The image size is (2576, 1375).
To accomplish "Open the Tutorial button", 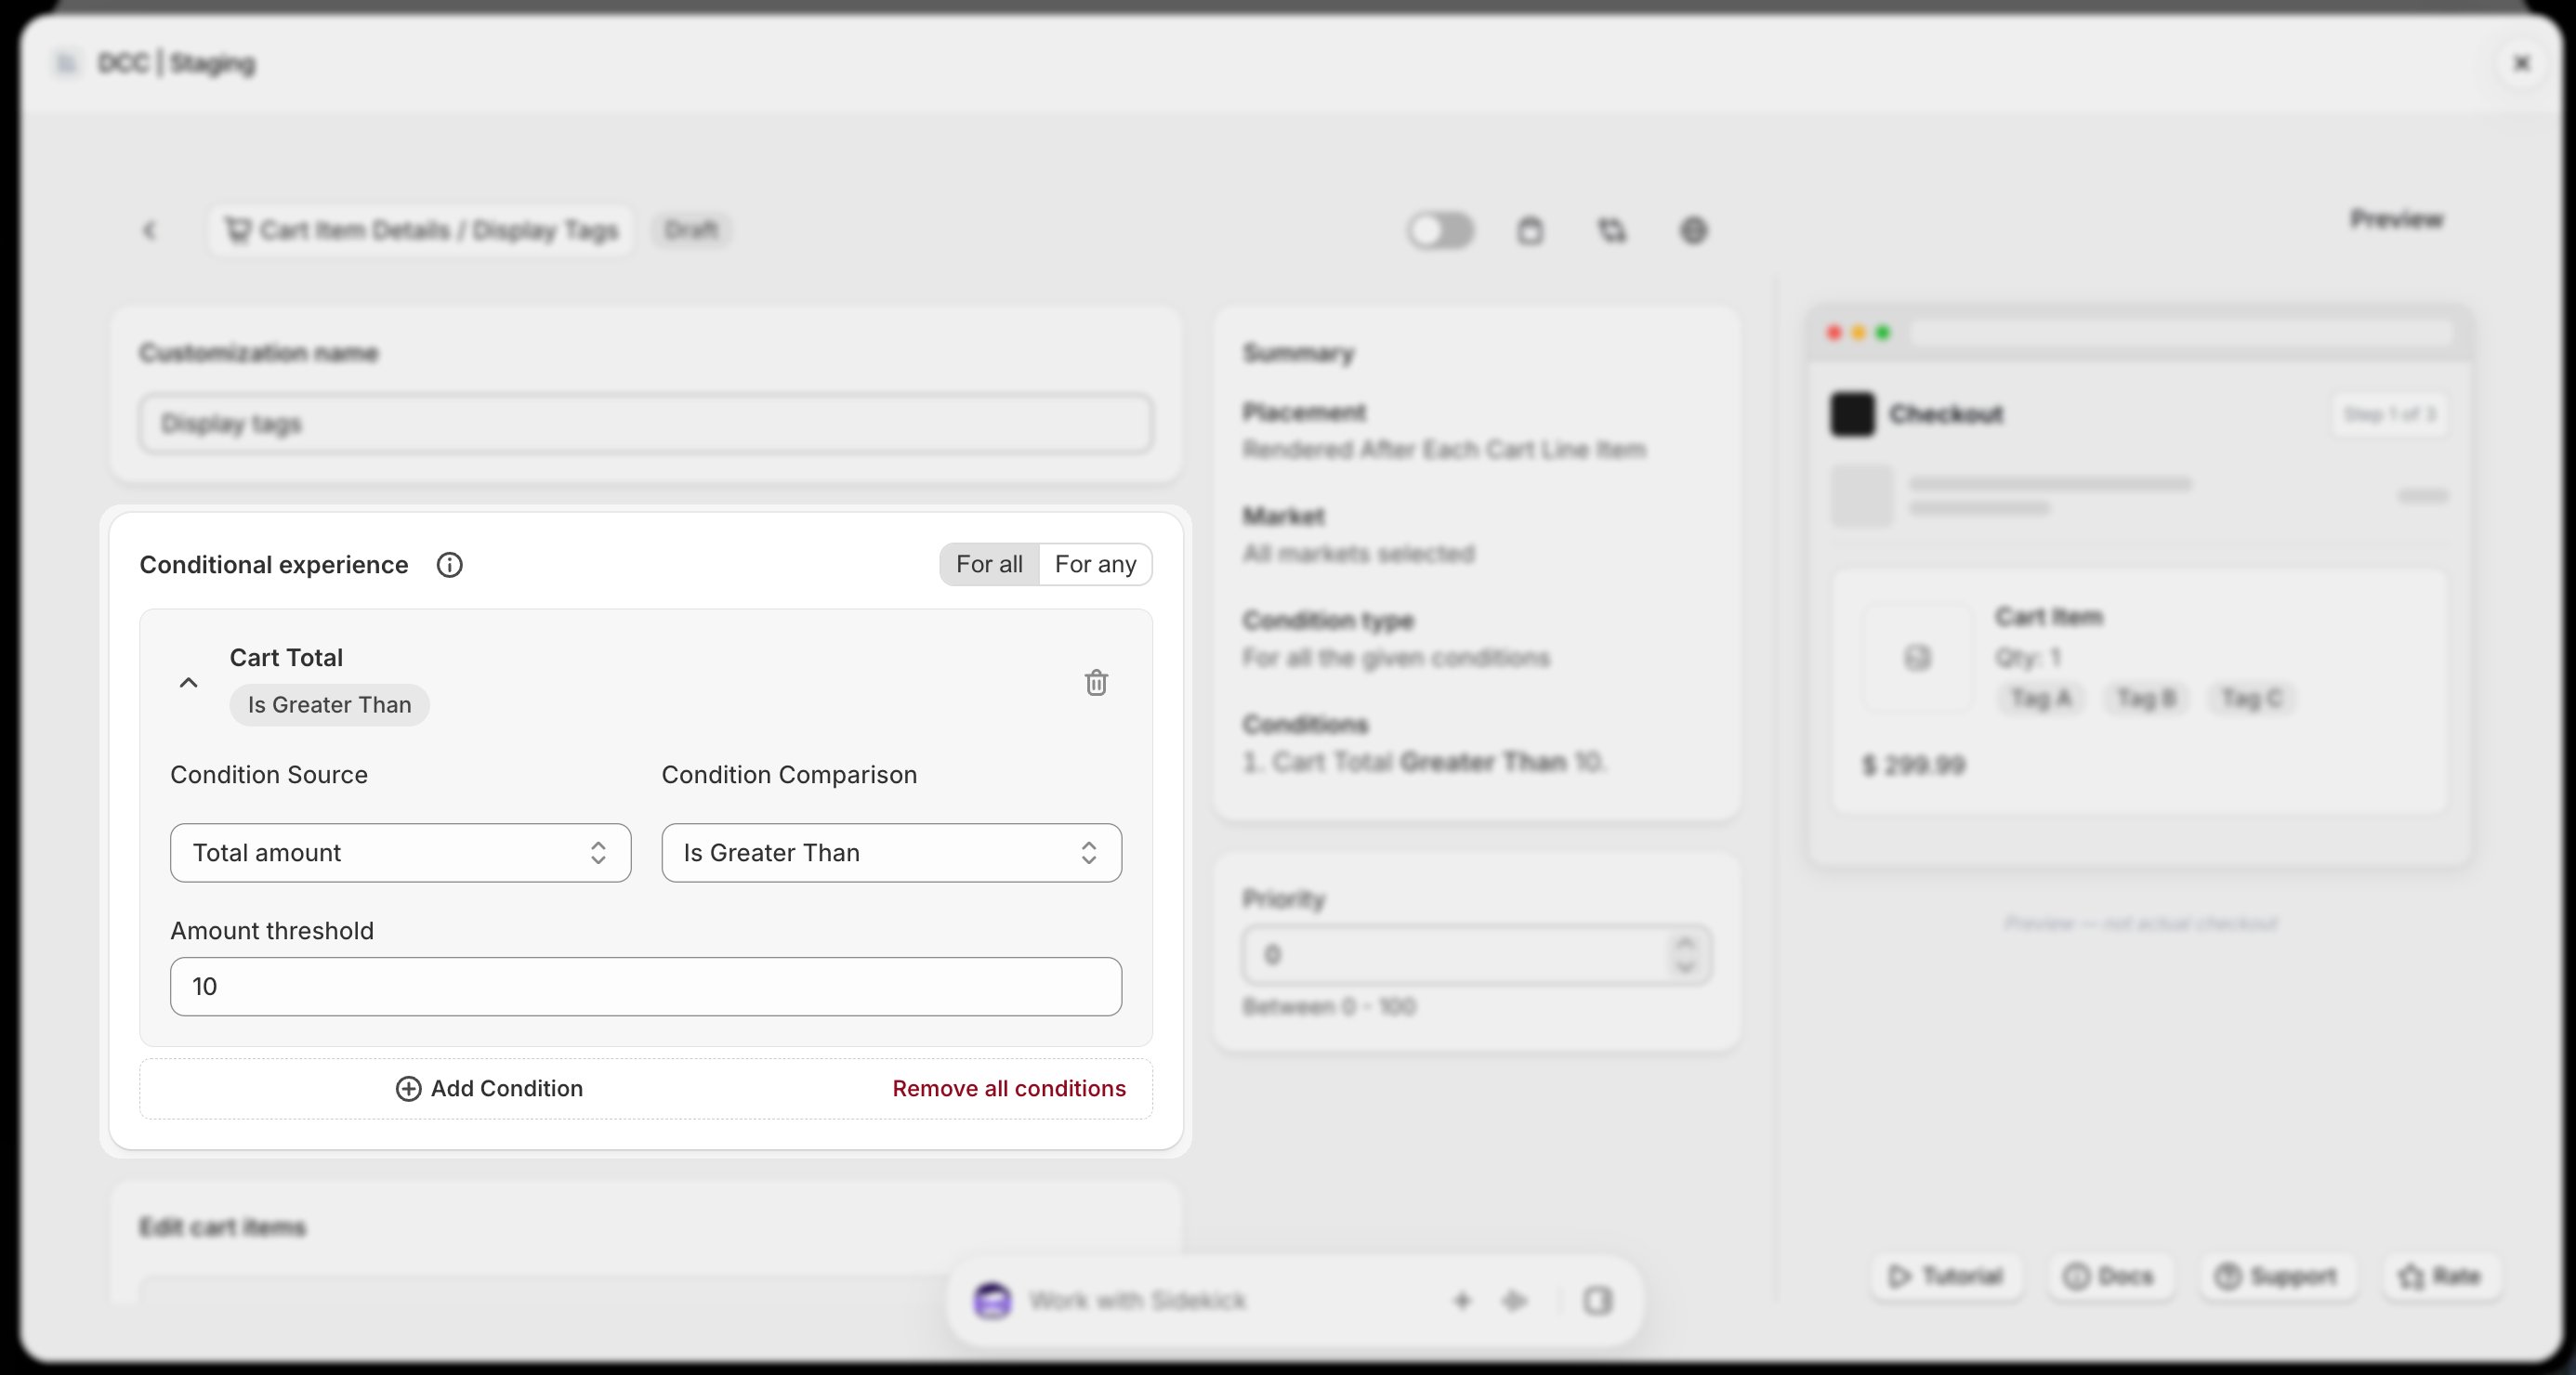I will 1946,1276.
